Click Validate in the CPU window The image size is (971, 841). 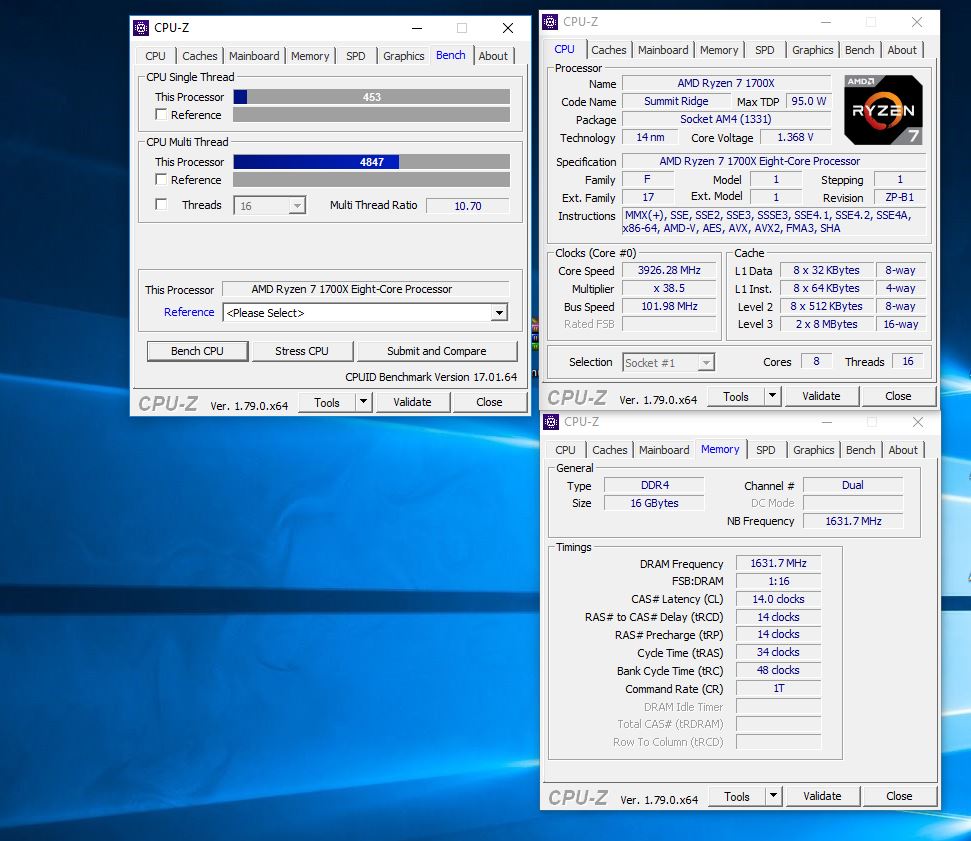821,396
